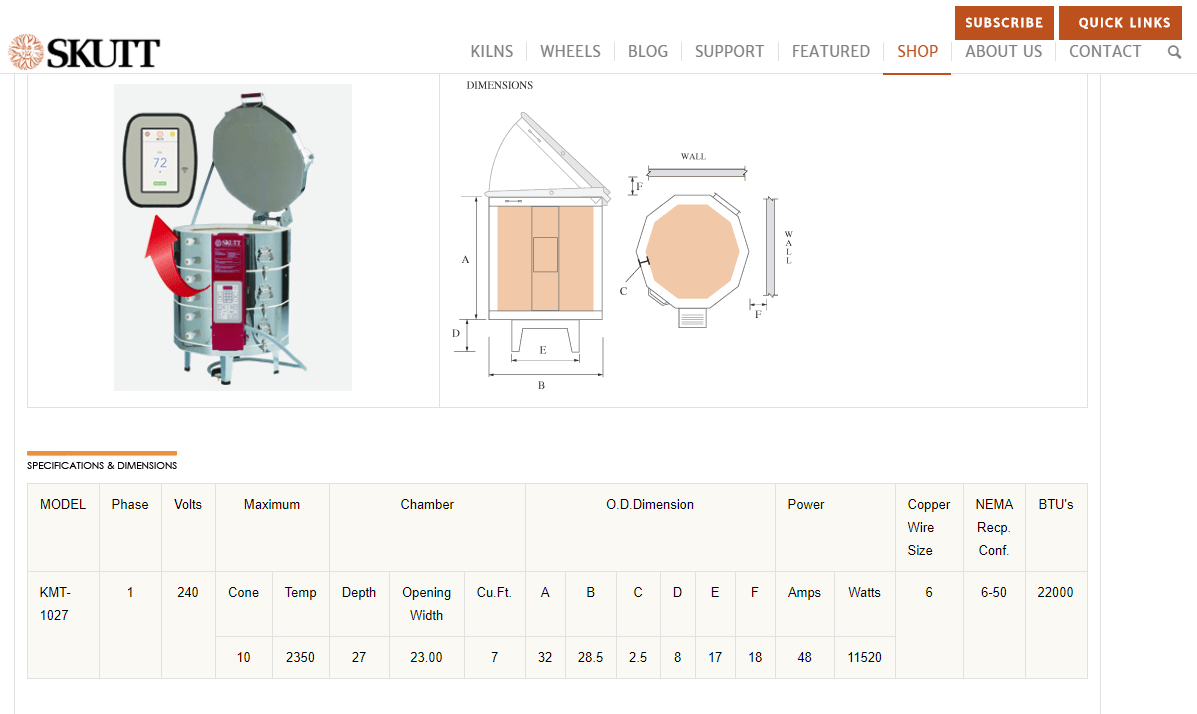Click the 2.5 dimension value
Screen dimensions: 1197x714
click(637, 657)
